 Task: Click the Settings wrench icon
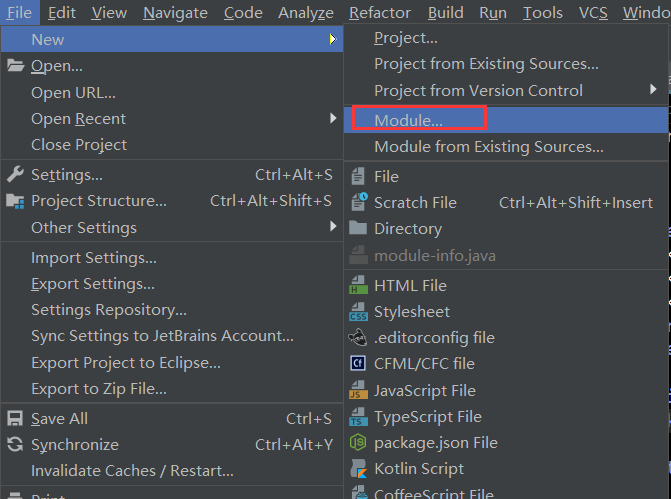click(15, 175)
